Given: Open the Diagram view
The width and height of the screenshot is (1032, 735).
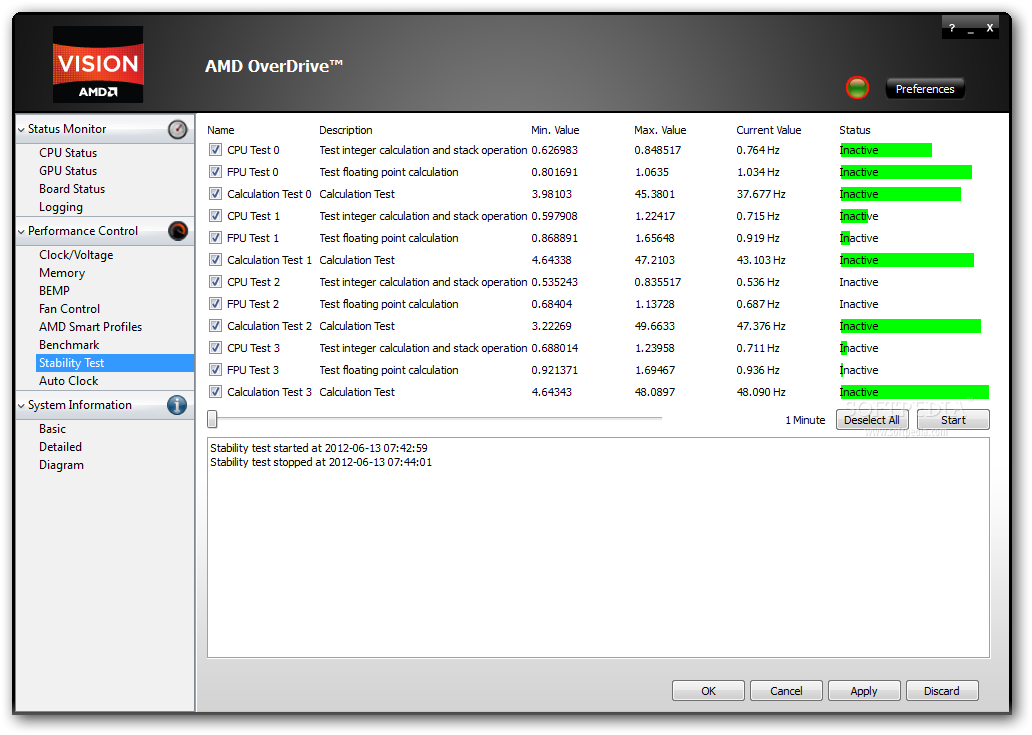Looking at the screenshot, I should tap(61, 465).
